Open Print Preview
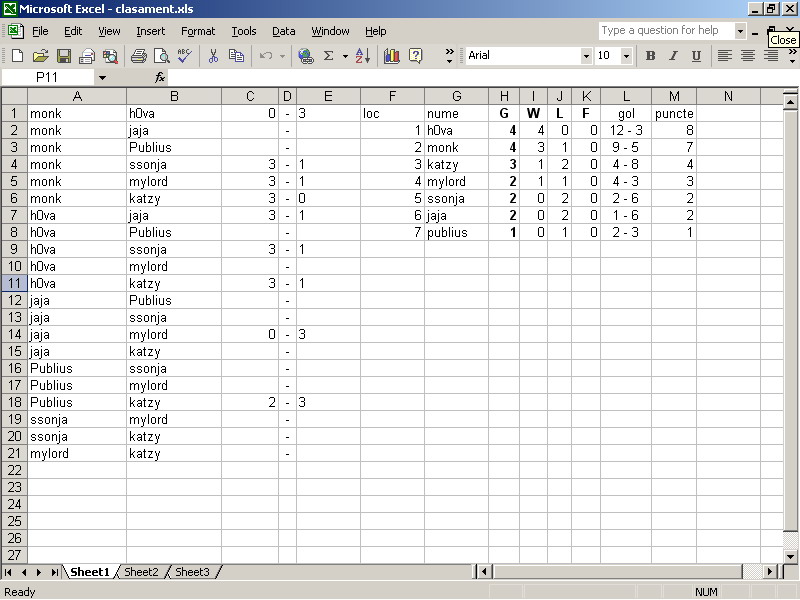Viewport: 800px width, 600px height. coord(161,56)
